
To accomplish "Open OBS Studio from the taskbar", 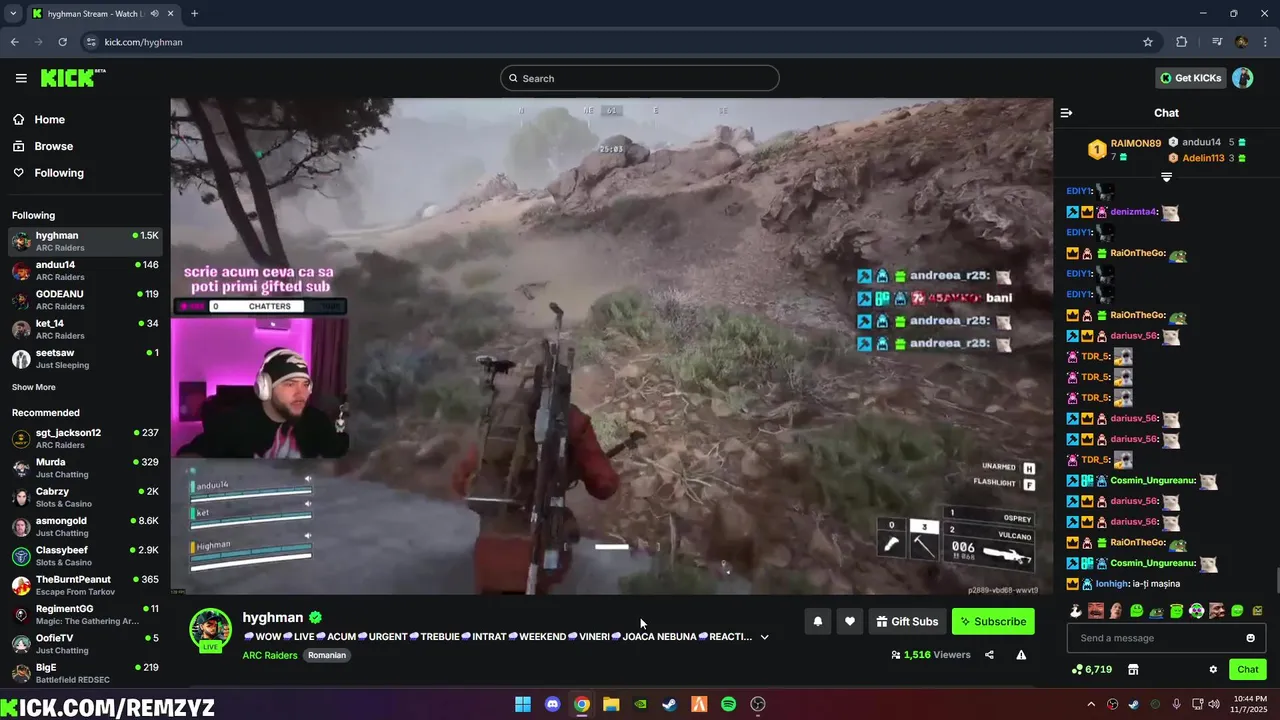I will (757, 704).
